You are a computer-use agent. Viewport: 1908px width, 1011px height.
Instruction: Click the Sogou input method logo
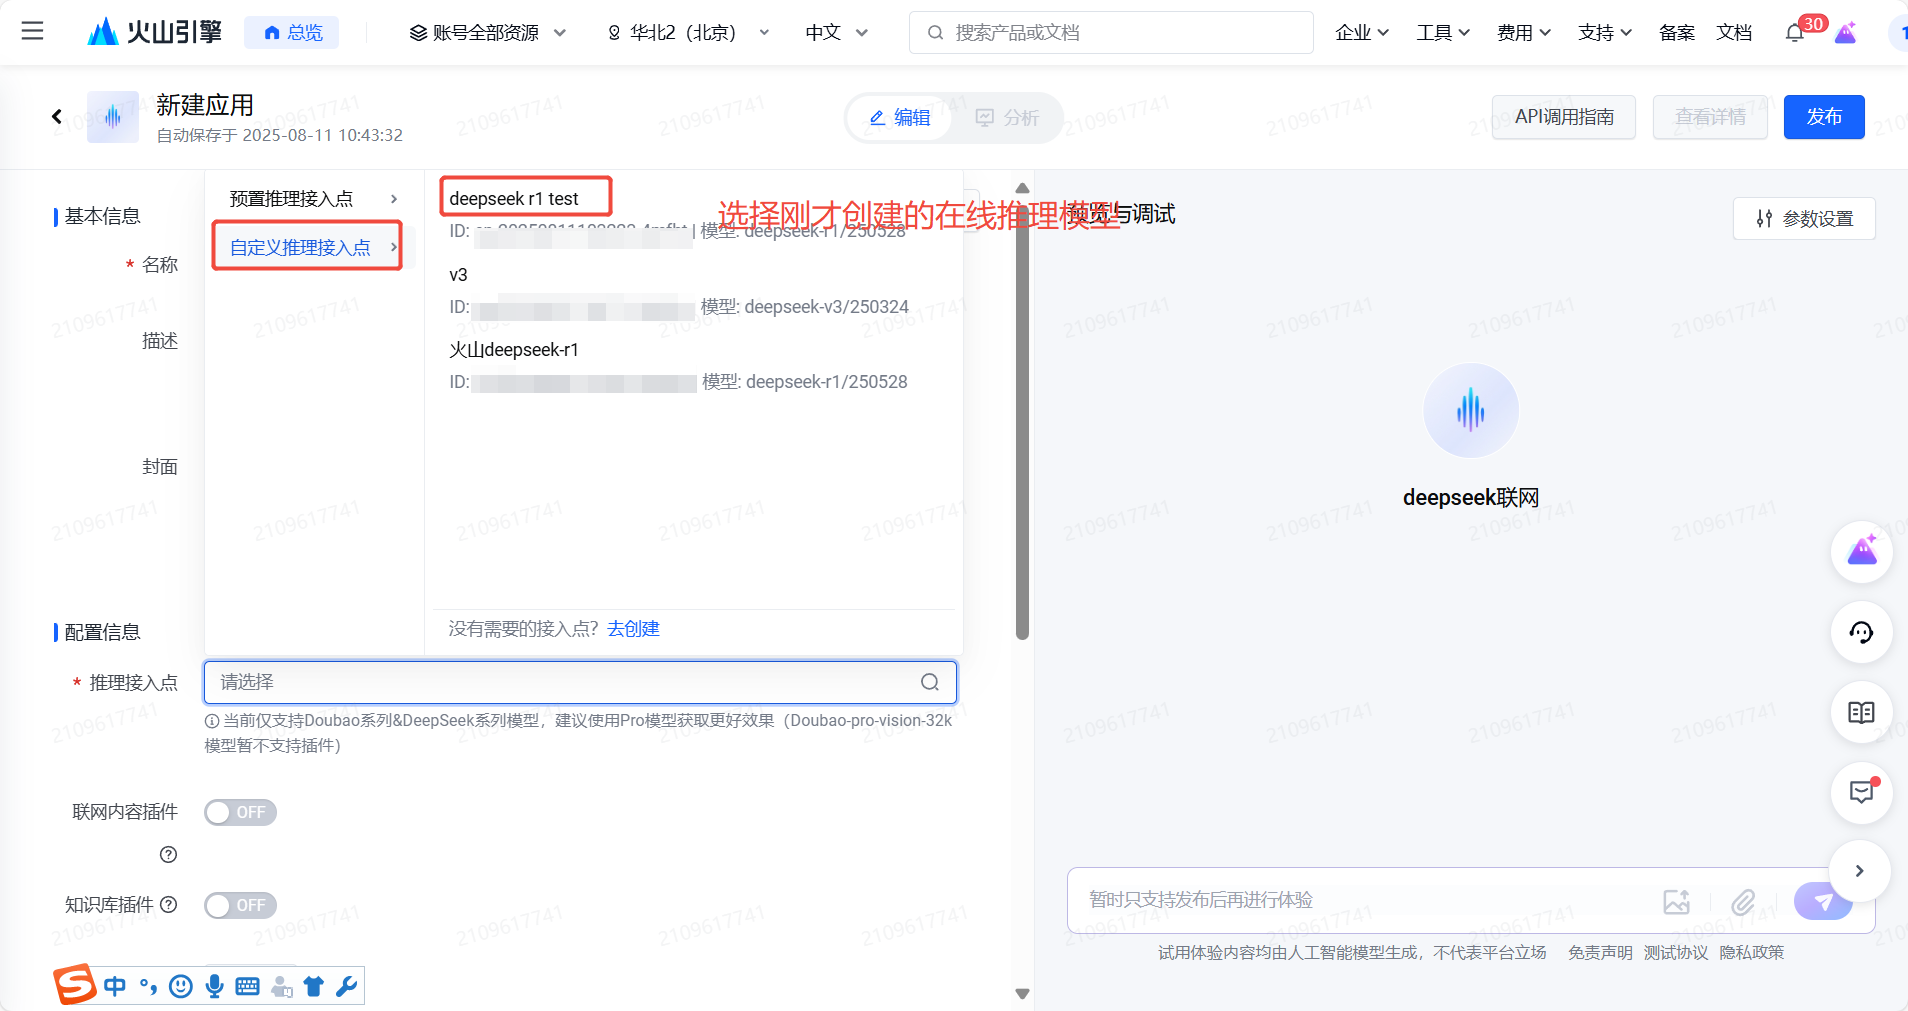(x=75, y=985)
